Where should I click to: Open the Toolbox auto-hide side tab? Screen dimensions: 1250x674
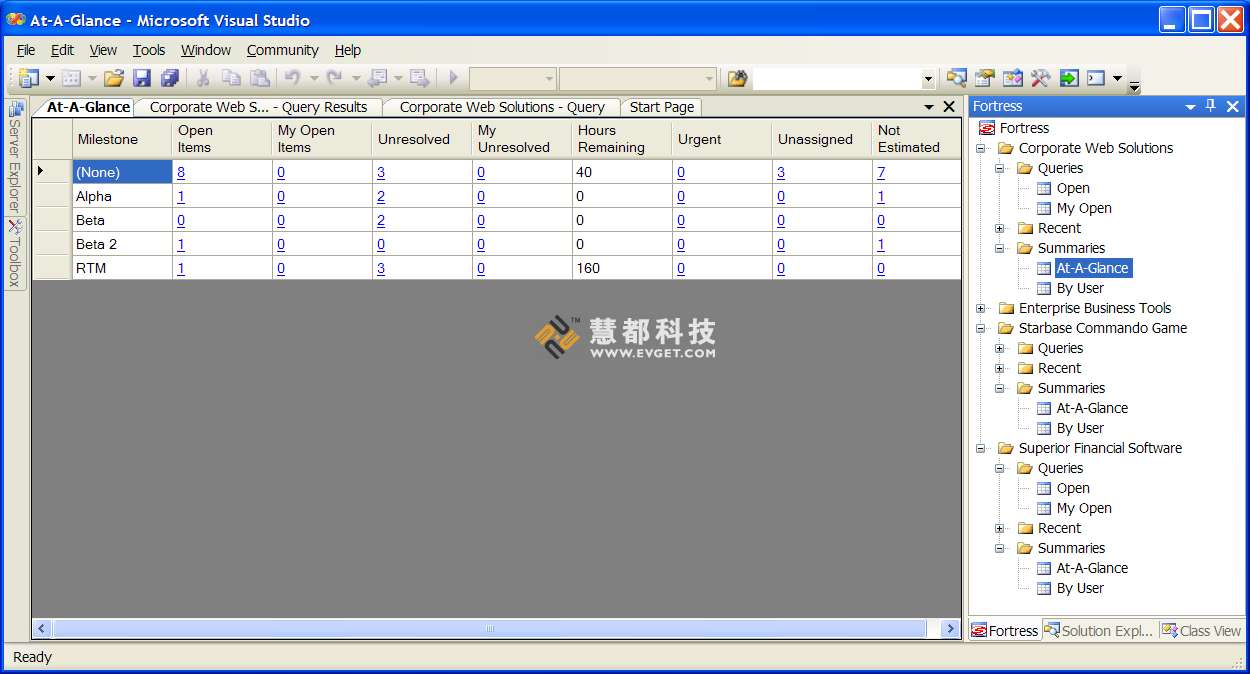[15, 253]
